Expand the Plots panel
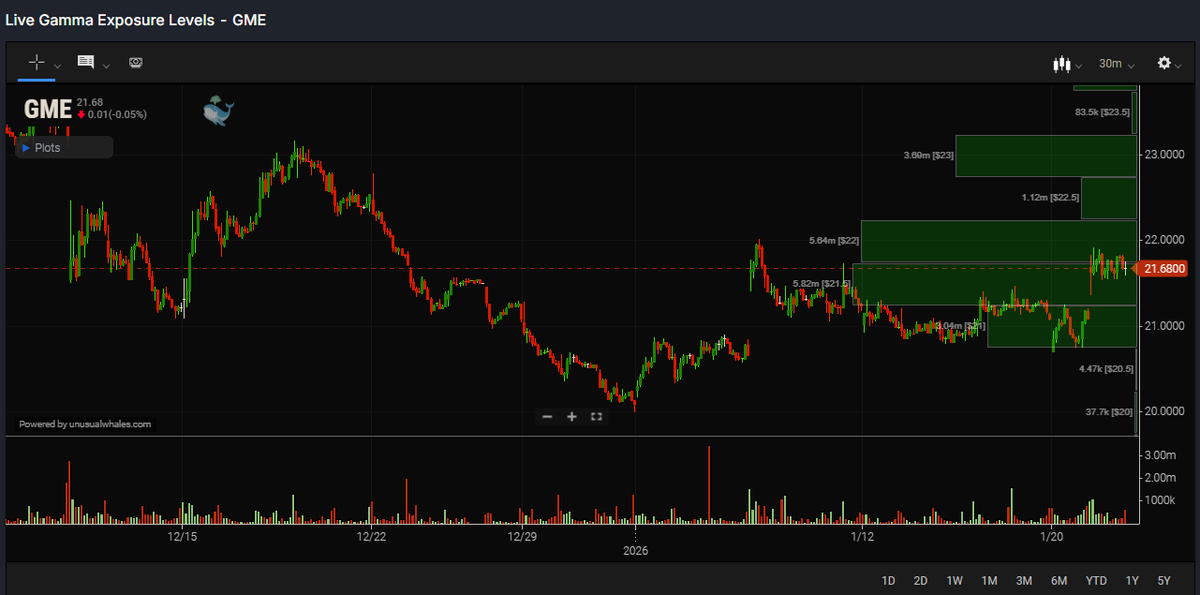This screenshot has width=1200, height=595. [64, 147]
